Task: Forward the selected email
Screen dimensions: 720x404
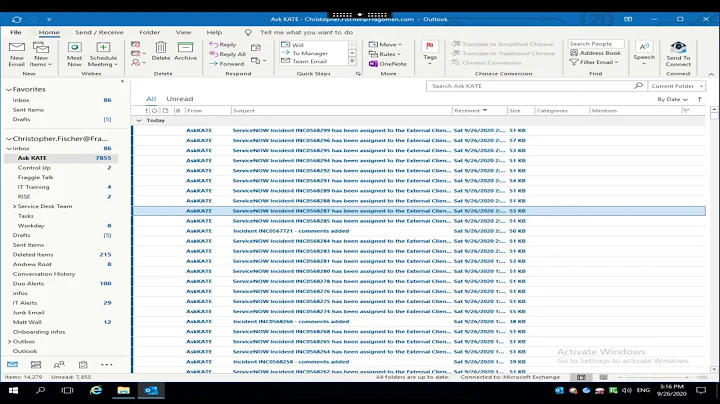Action: coord(226,64)
